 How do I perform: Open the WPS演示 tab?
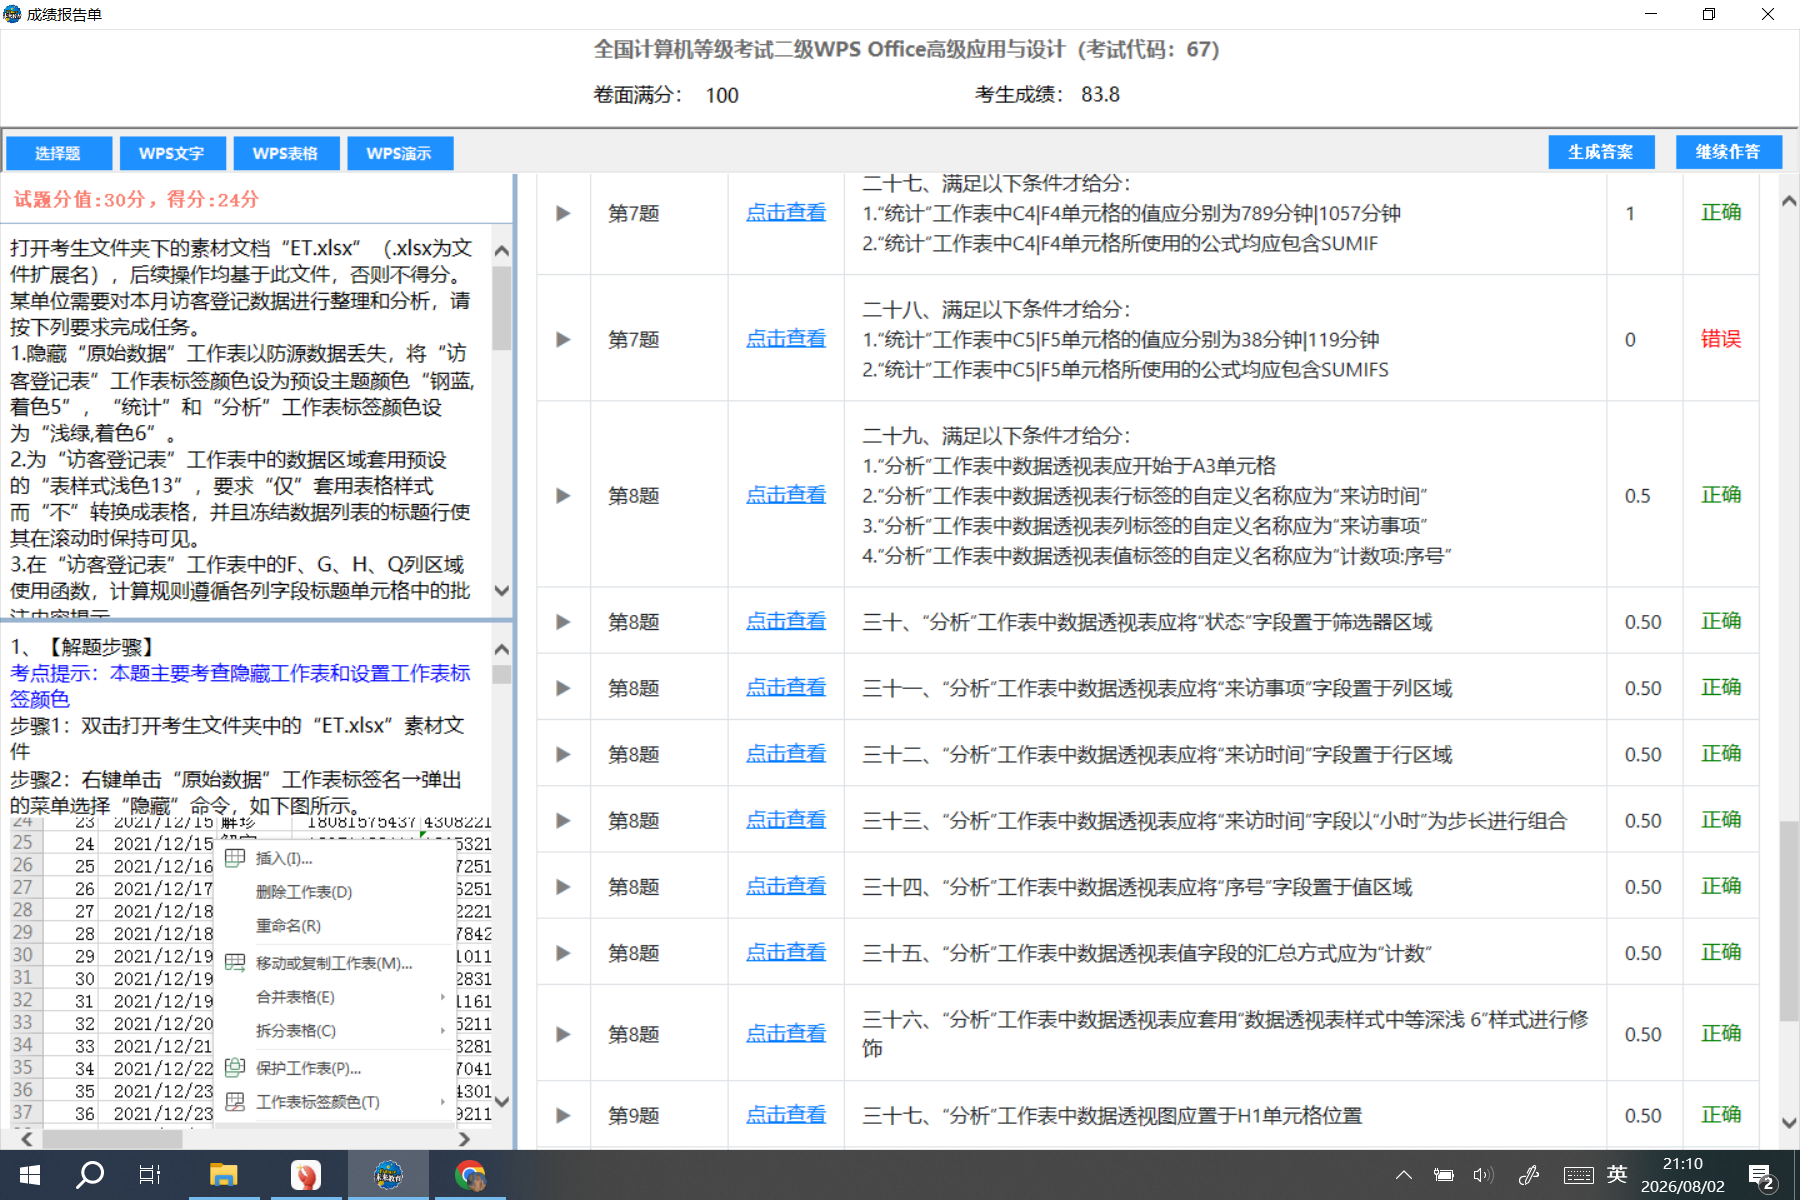[399, 153]
